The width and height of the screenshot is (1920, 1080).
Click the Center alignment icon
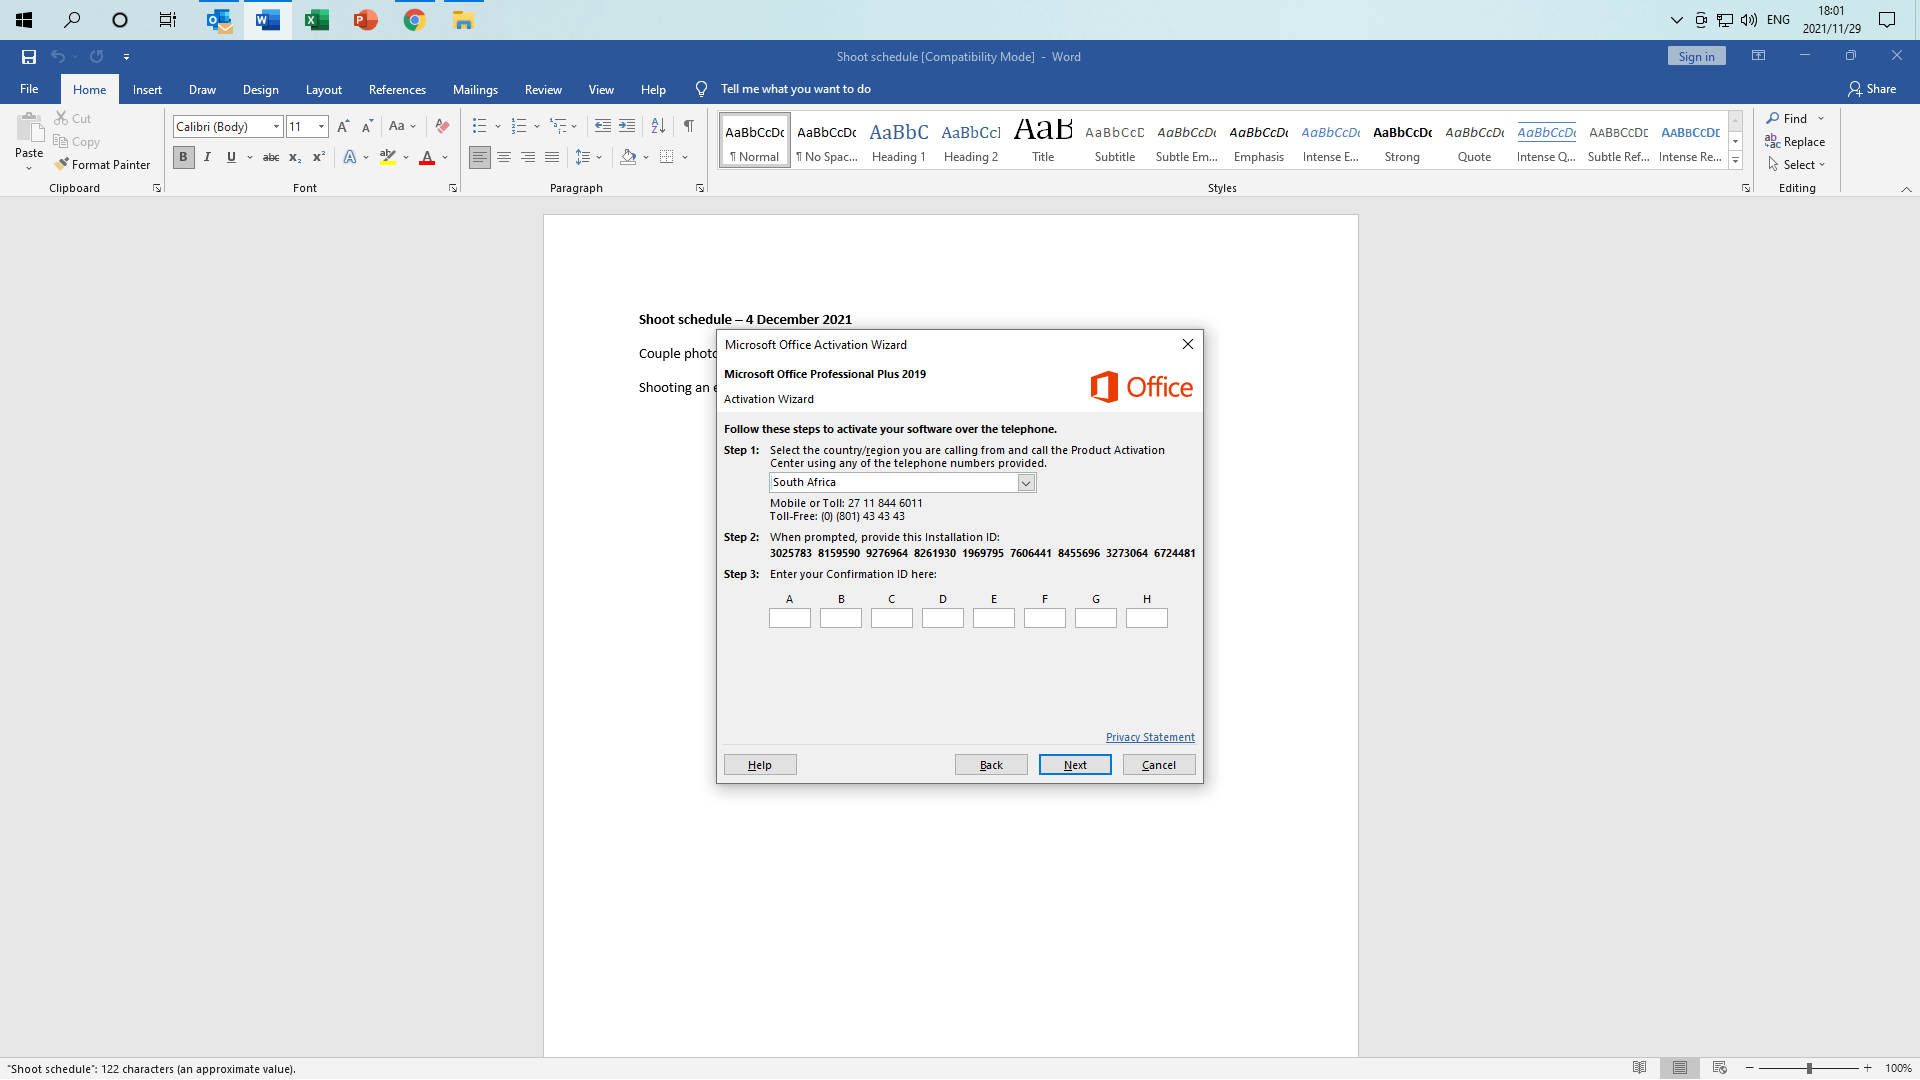pyautogui.click(x=504, y=157)
